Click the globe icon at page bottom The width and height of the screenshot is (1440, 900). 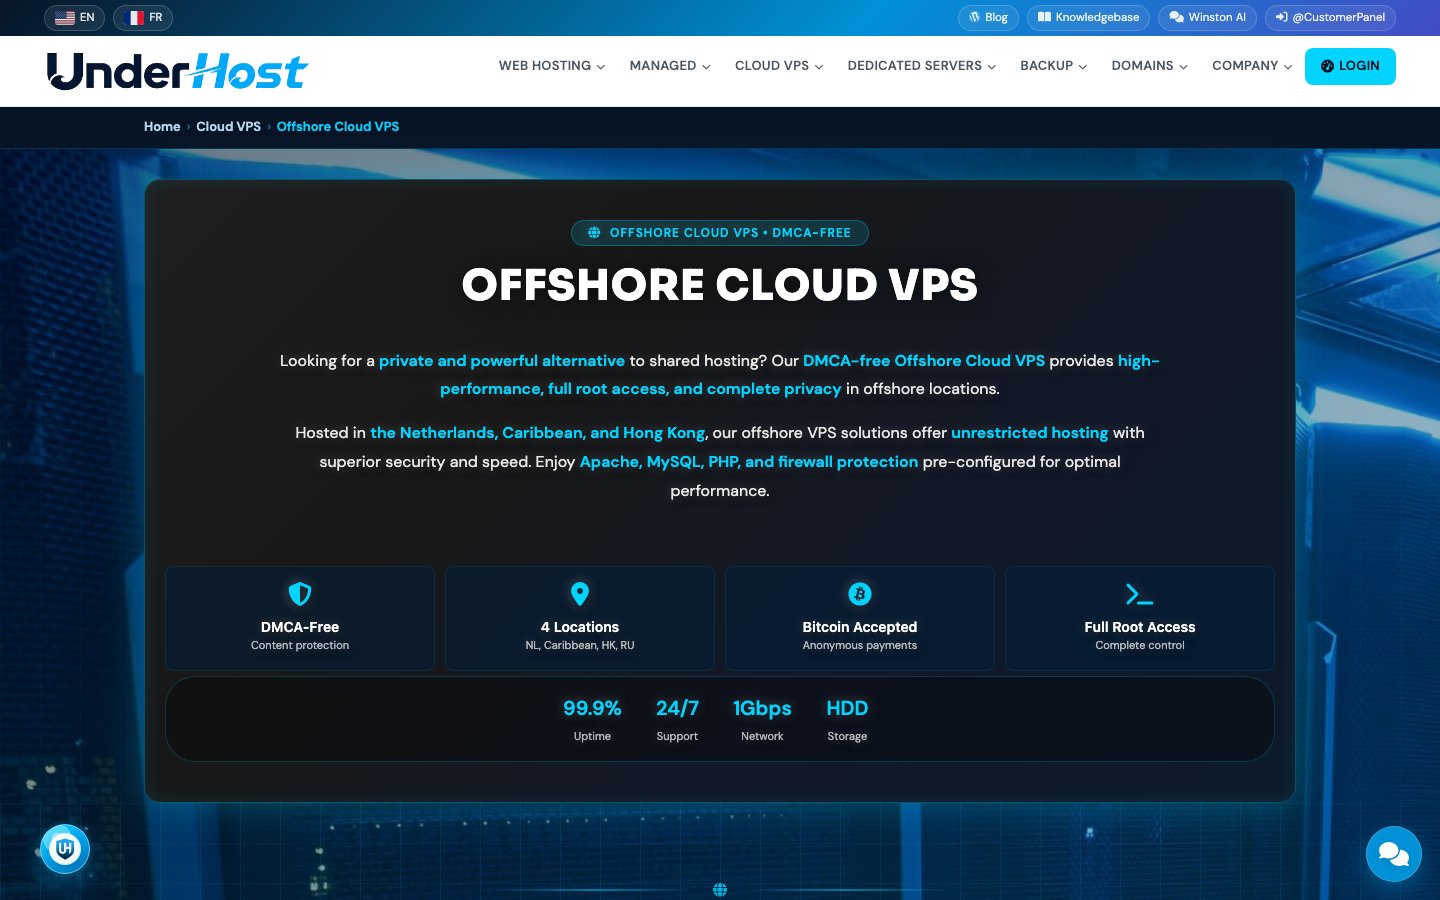click(720, 890)
